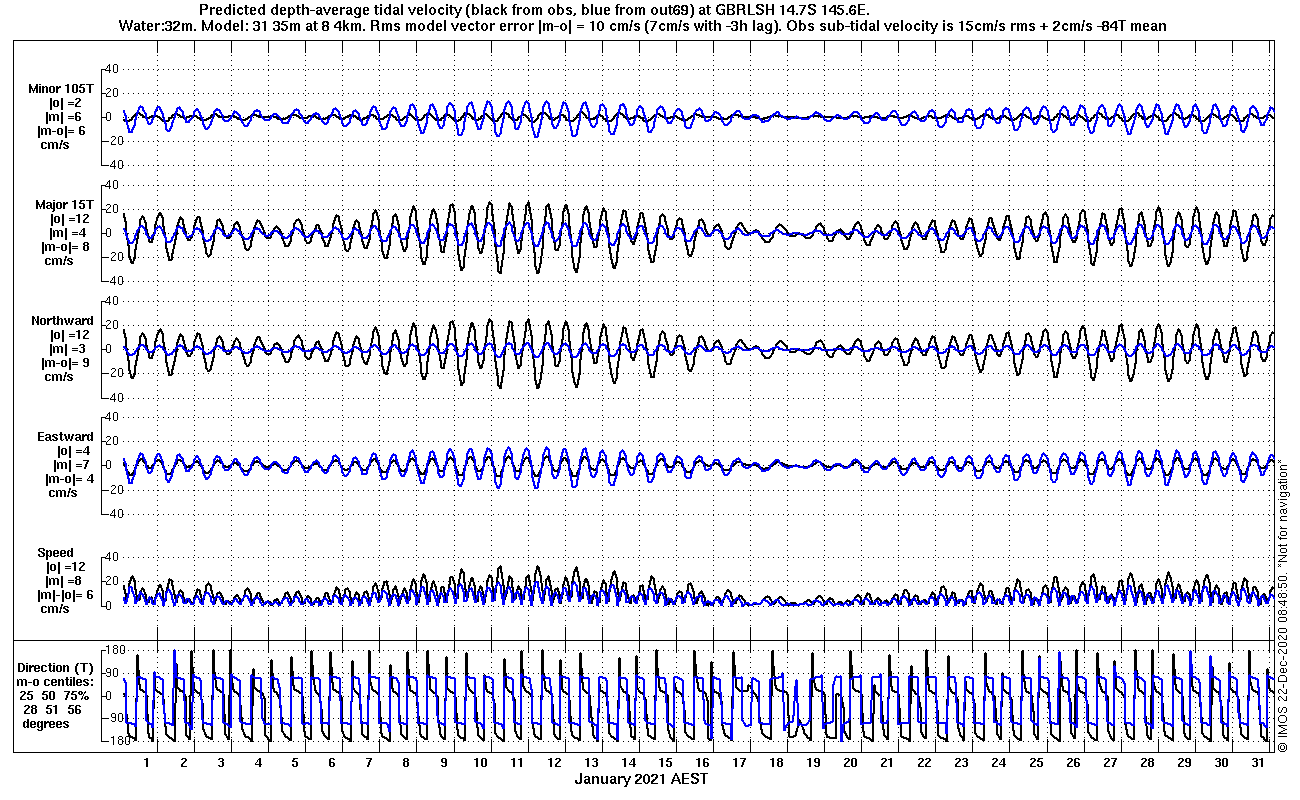Click '|o| =4' under Eastward
Image resolution: width=1300 pixels, height=800 pixels.
point(73,451)
